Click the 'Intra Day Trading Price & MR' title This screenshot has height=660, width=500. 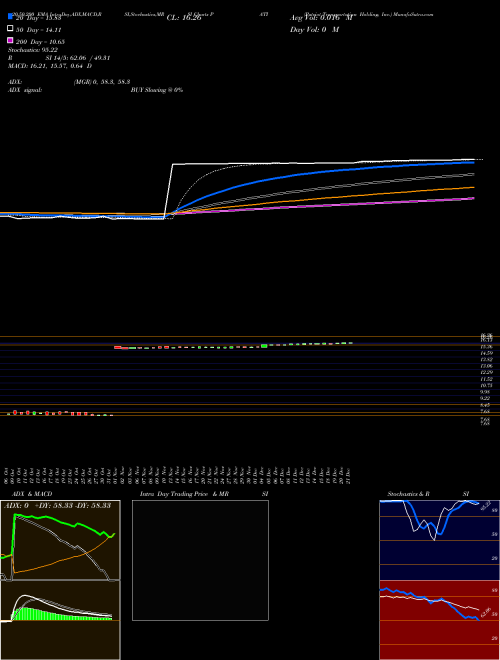184,494
